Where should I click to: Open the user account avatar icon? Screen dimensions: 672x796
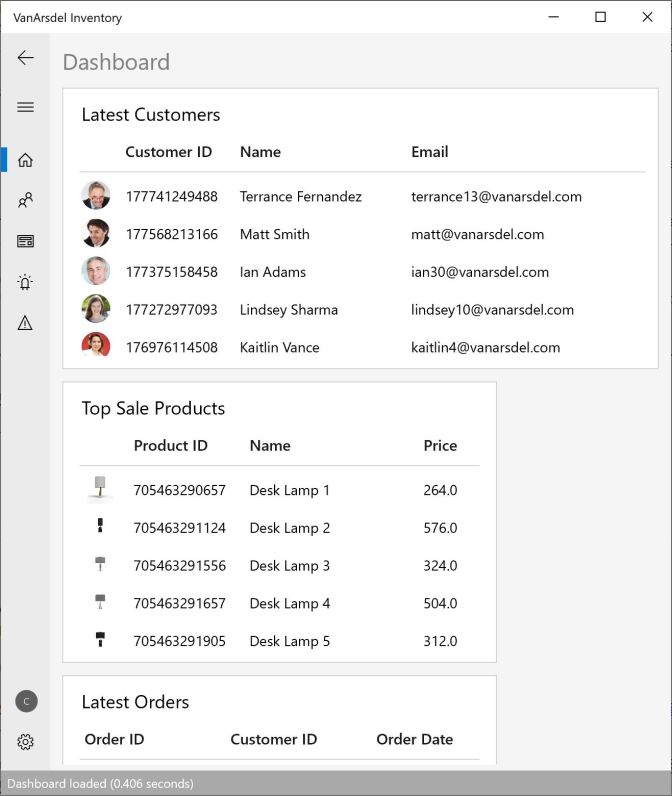[x=26, y=701]
